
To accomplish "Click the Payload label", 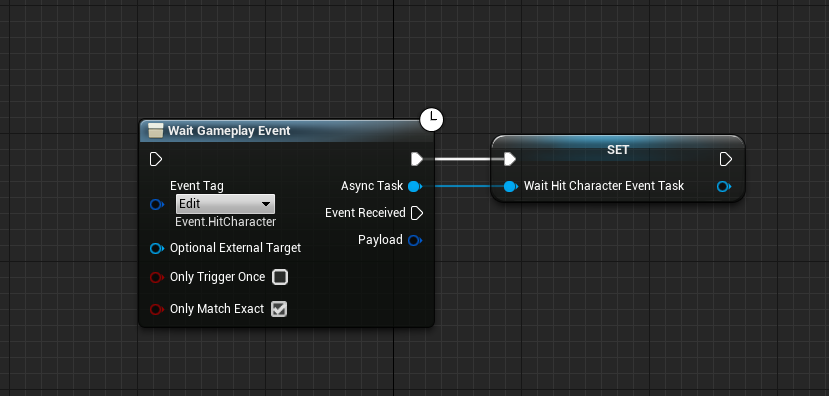I will pyautogui.click(x=380, y=240).
